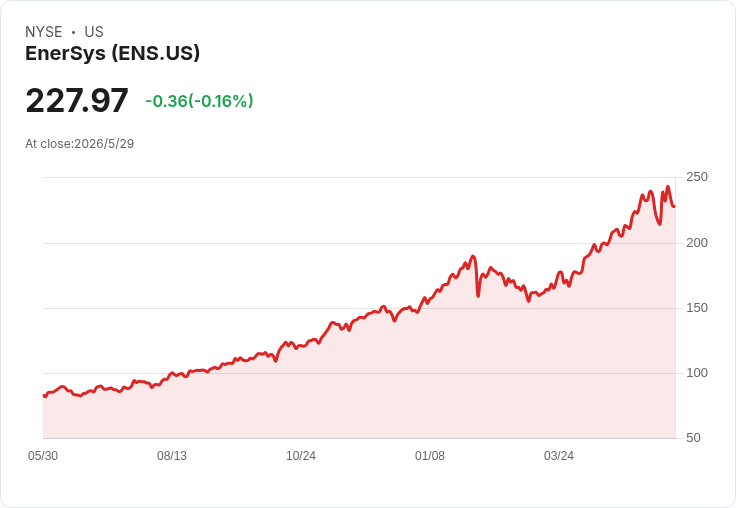
Task: Select the 10/24 date axis label
Action: tap(301, 455)
